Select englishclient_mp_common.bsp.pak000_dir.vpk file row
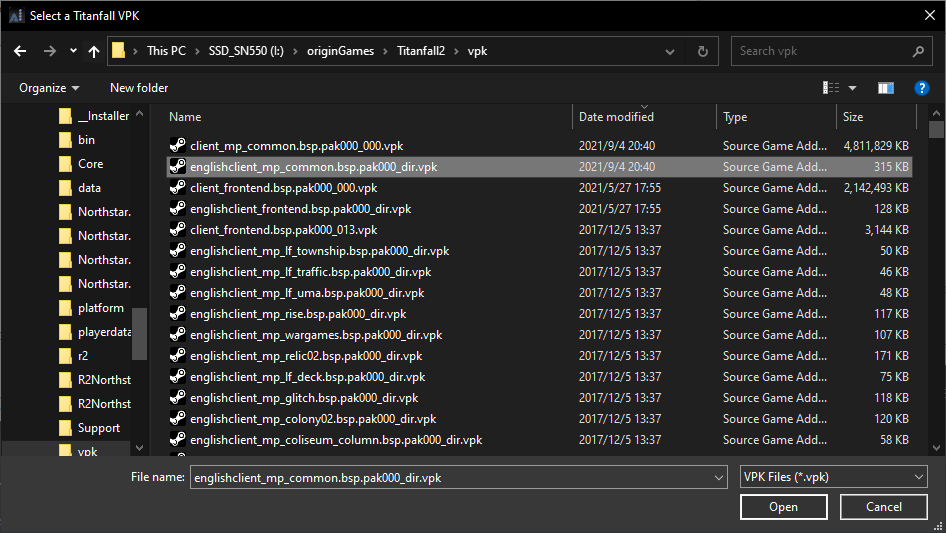 point(539,167)
